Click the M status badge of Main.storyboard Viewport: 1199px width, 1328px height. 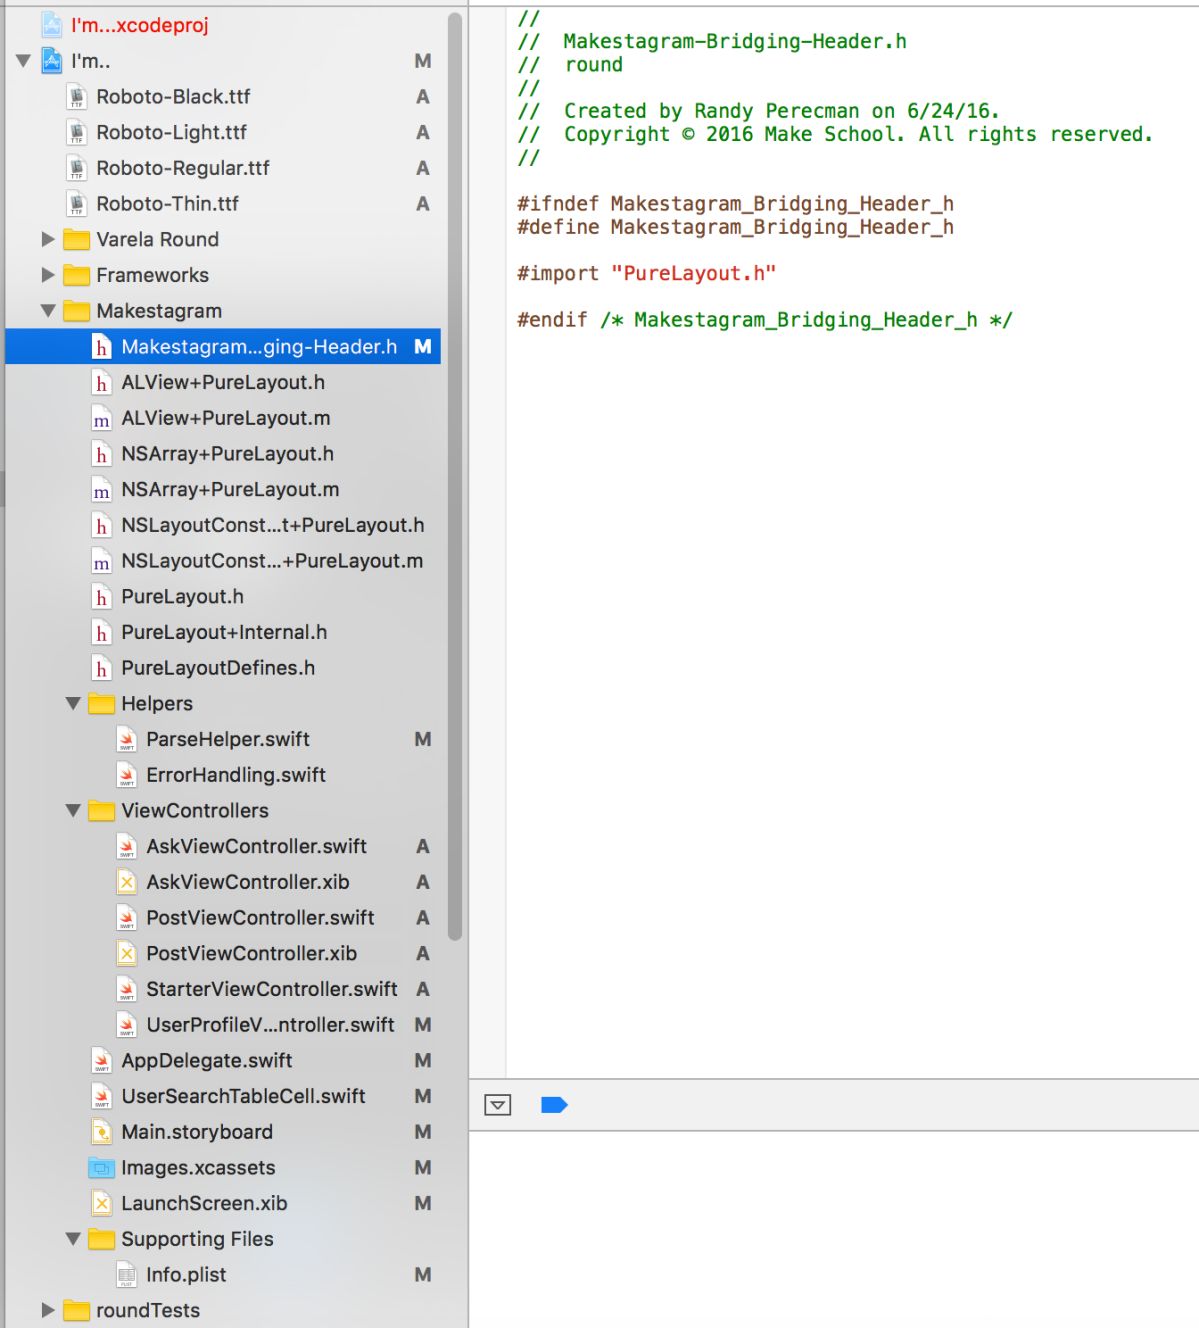423,1132
